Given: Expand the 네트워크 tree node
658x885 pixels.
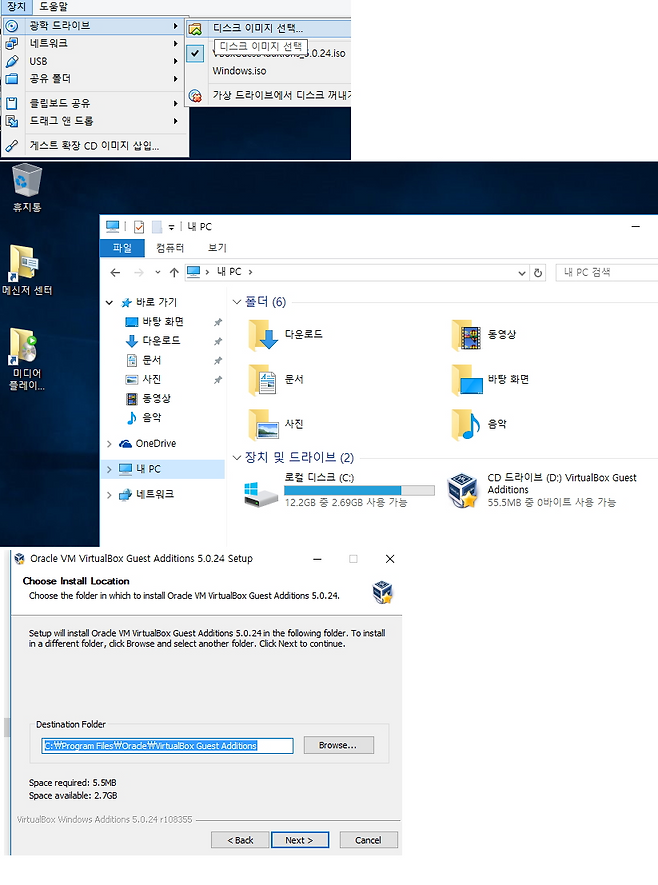Looking at the screenshot, I should click(109, 495).
